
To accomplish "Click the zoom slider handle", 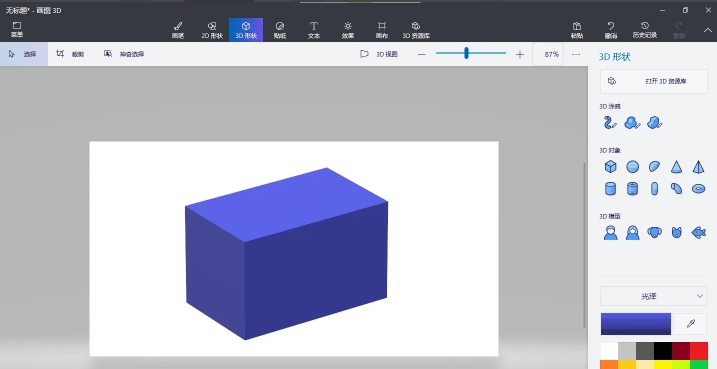I will pyautogui.click(x=466, y=53).
